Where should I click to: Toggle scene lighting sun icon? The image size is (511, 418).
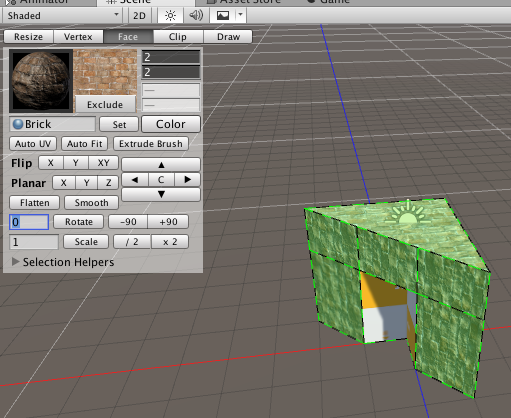click(170, 15)
